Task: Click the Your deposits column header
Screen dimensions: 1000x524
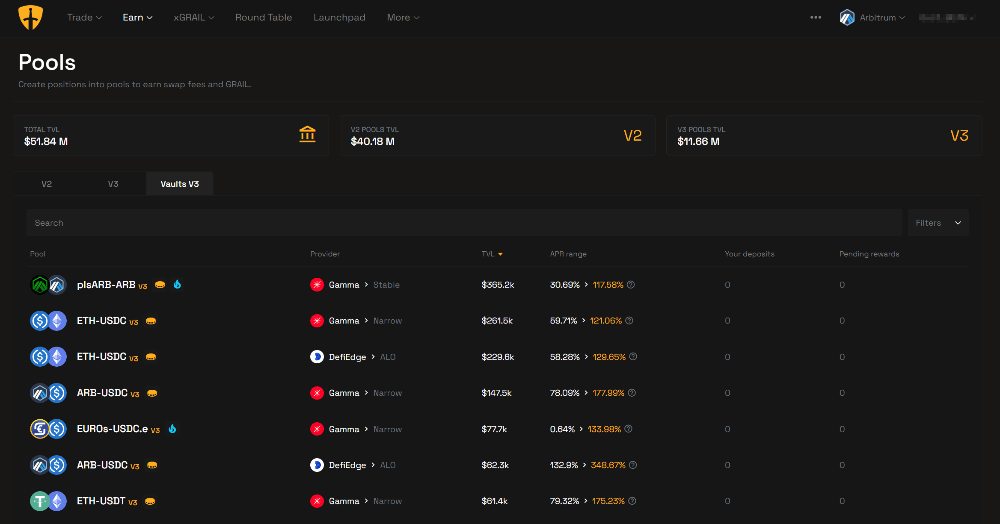Action: coord(749,254)
